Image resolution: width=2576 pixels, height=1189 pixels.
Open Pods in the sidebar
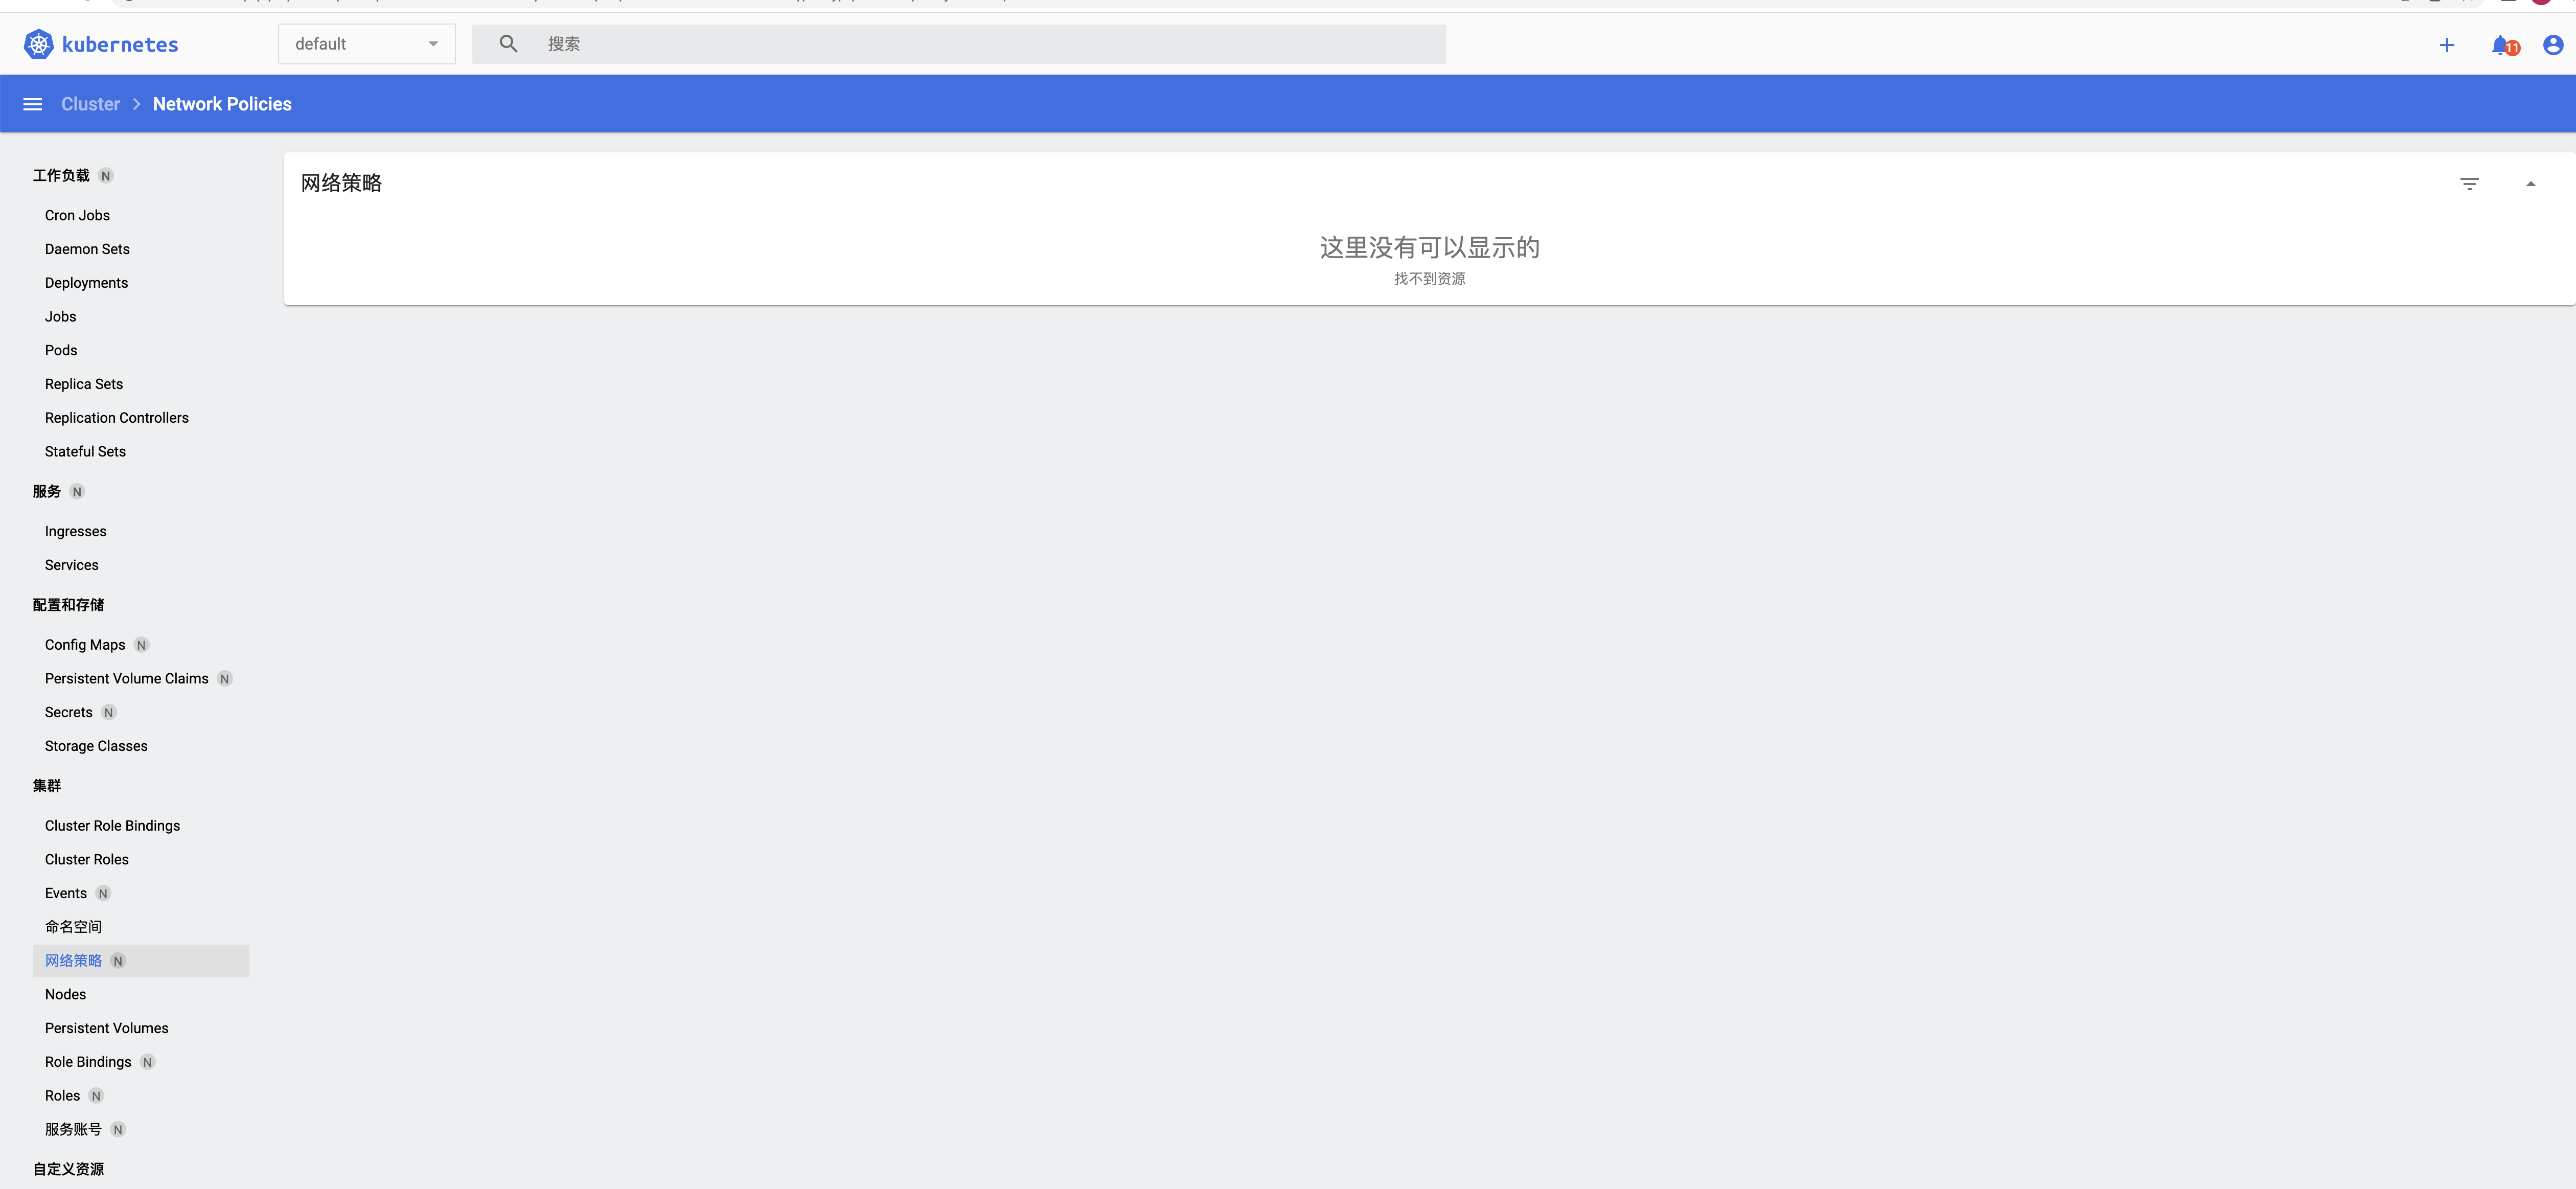(61, 350)
